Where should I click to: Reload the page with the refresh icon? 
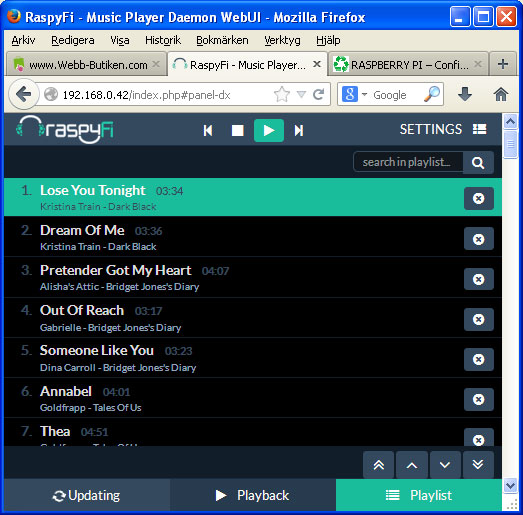coord(319,94)
